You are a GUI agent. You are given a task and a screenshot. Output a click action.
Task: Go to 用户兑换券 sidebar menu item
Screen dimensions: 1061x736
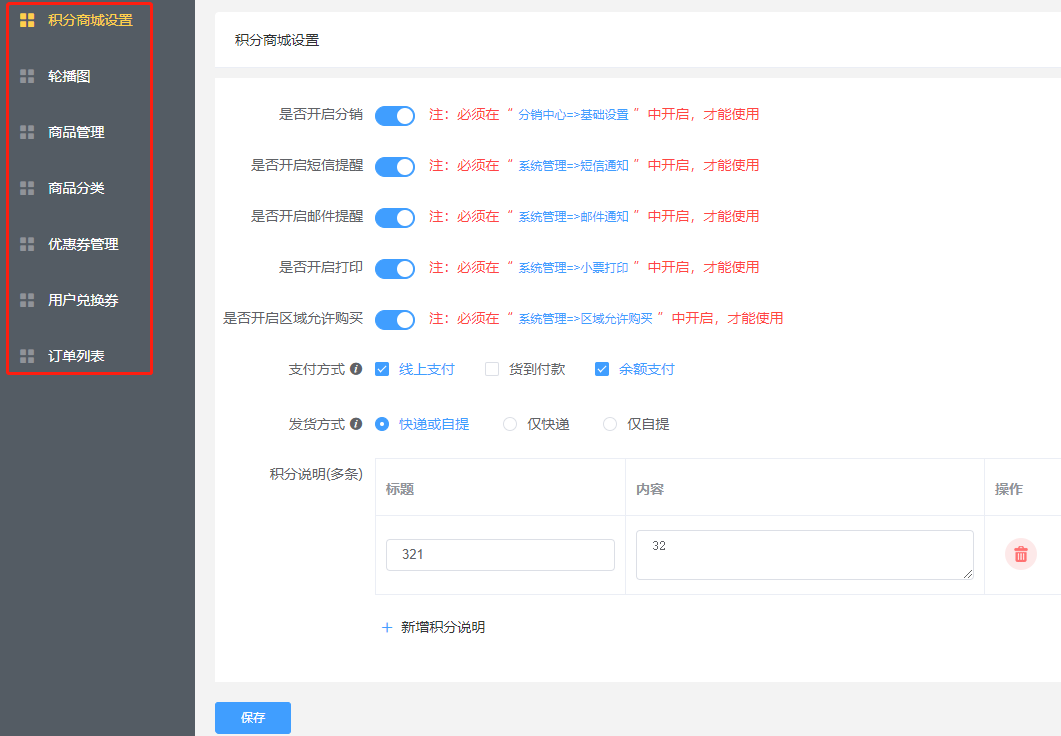tap(83, 300)
